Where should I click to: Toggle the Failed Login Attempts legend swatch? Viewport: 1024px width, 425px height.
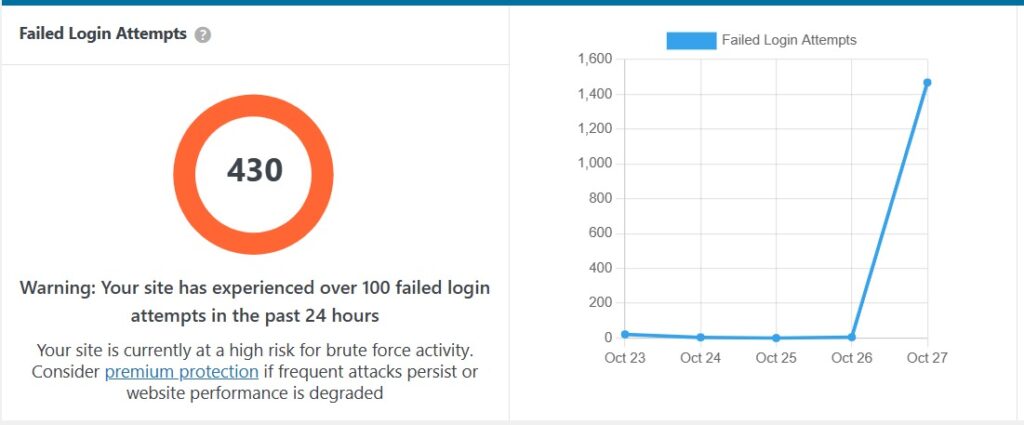(691, 40)
